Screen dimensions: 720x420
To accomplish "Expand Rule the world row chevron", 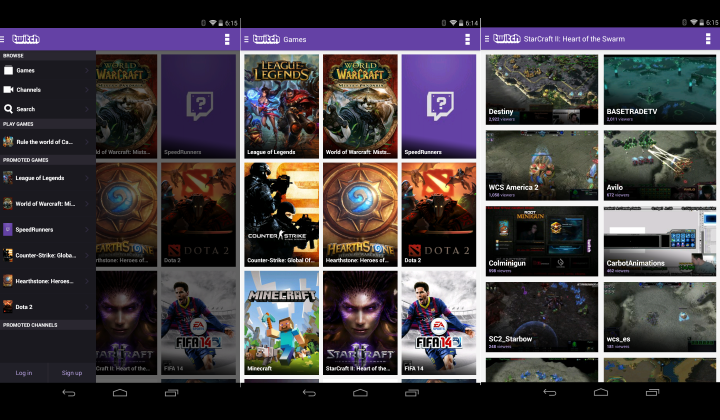I will [87, 142].
